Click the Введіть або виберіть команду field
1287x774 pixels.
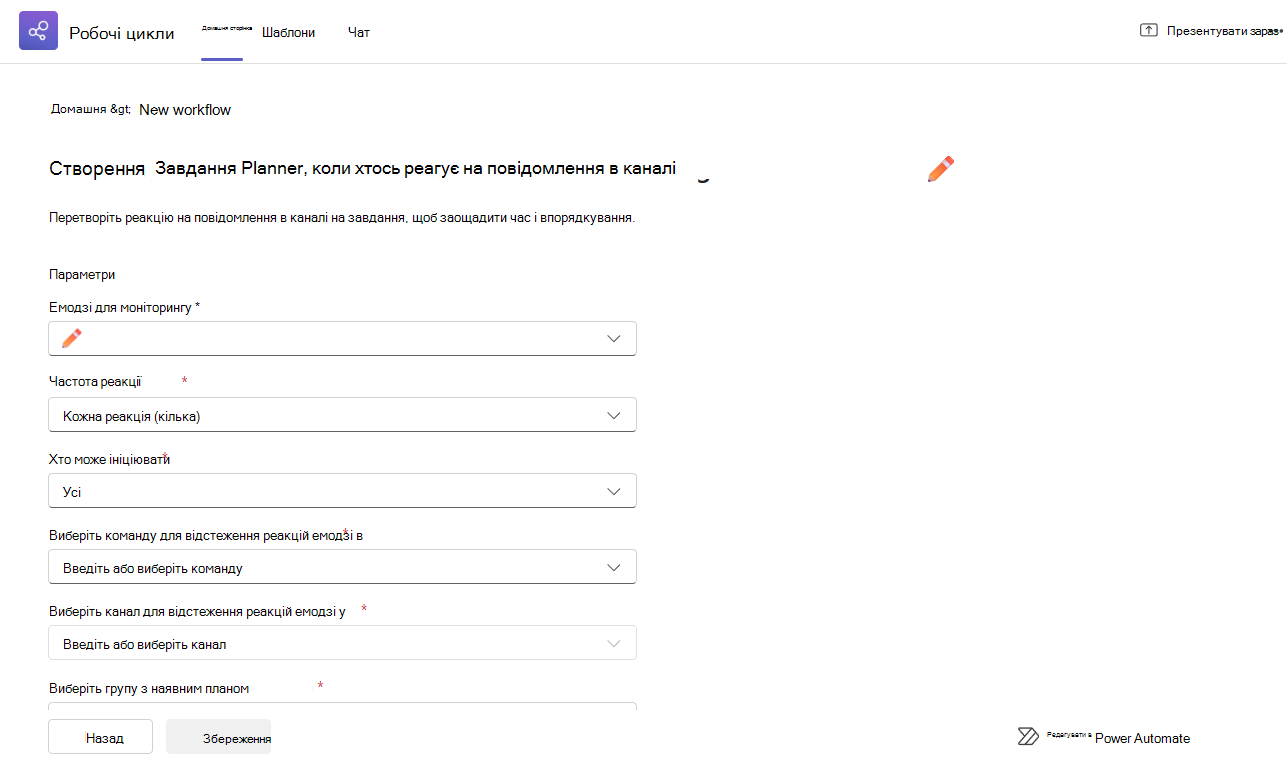pos(342,567)
